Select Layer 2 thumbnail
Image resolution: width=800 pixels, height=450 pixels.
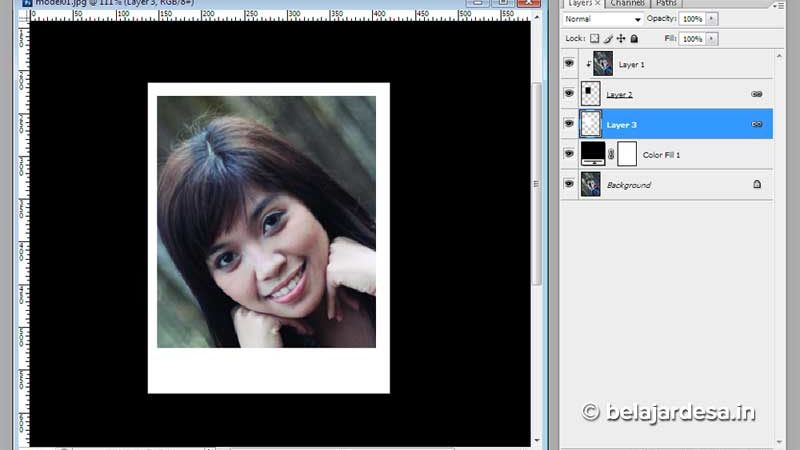point(591,94)
